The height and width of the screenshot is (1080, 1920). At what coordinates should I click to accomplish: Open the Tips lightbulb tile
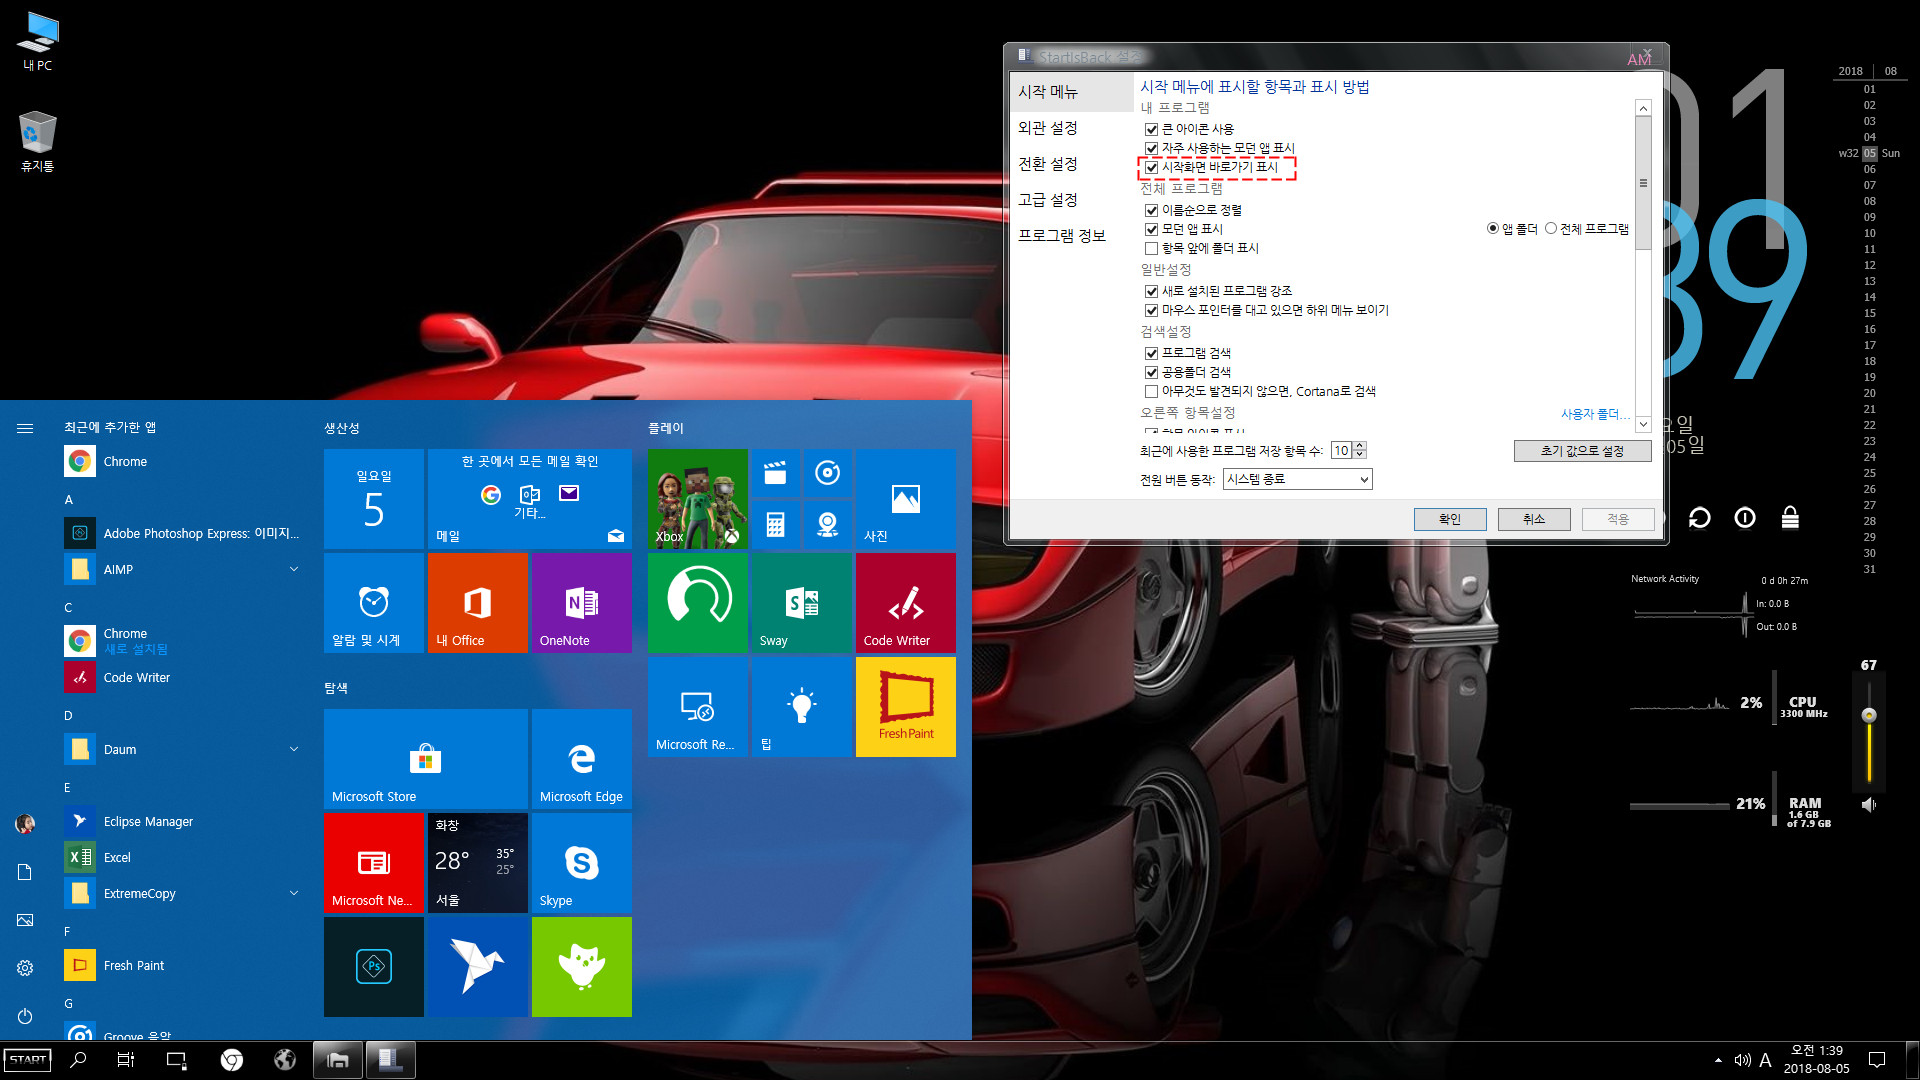tap(801, 707)
